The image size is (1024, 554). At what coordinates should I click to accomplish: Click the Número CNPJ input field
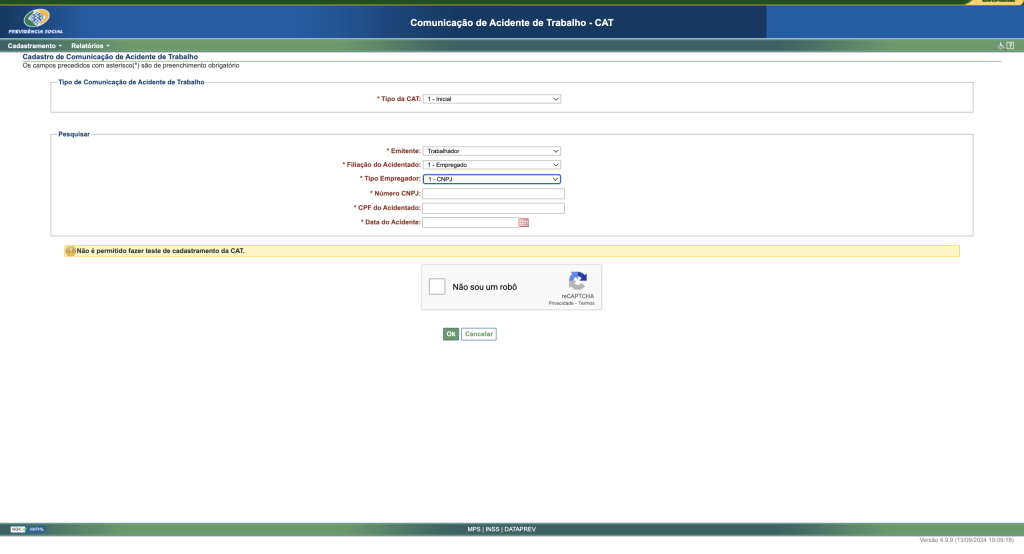point(493,194)
